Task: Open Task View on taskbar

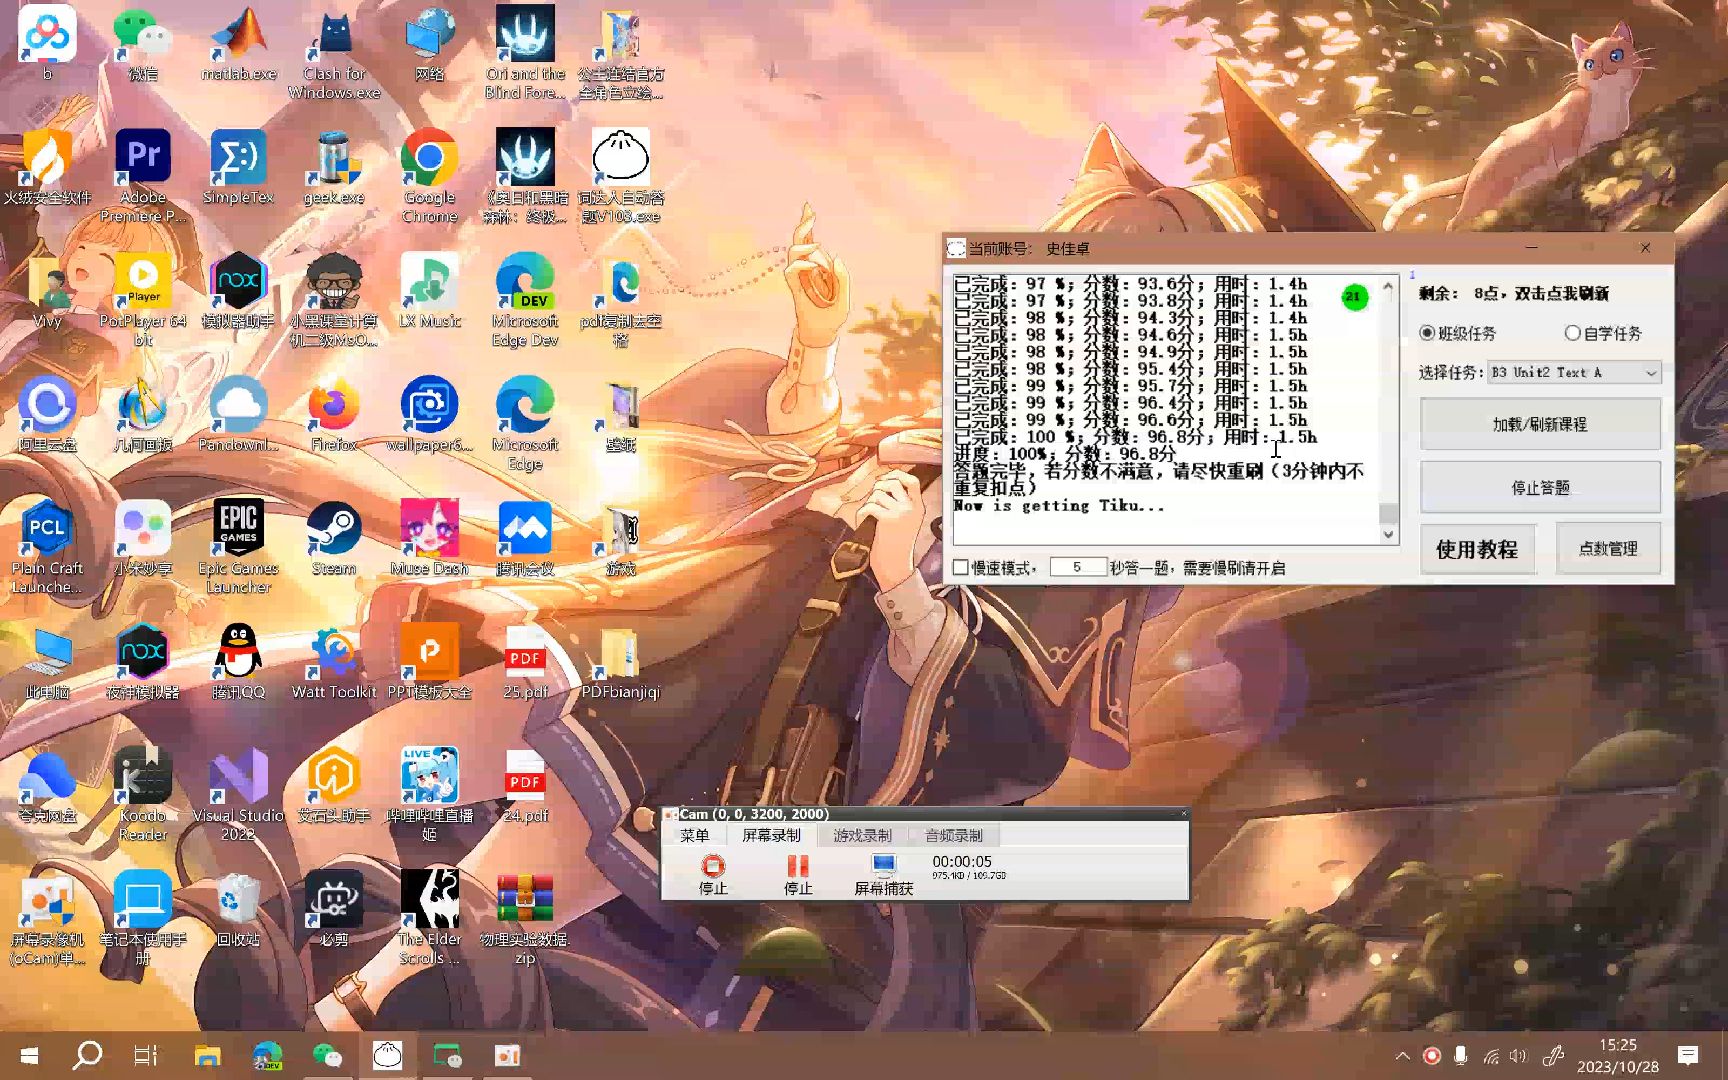Action: 146,1056
